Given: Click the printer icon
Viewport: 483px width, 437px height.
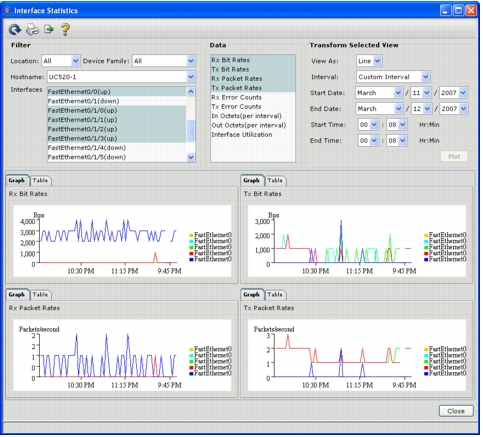Looking at the screenshot, I should (x=32, y=30).
